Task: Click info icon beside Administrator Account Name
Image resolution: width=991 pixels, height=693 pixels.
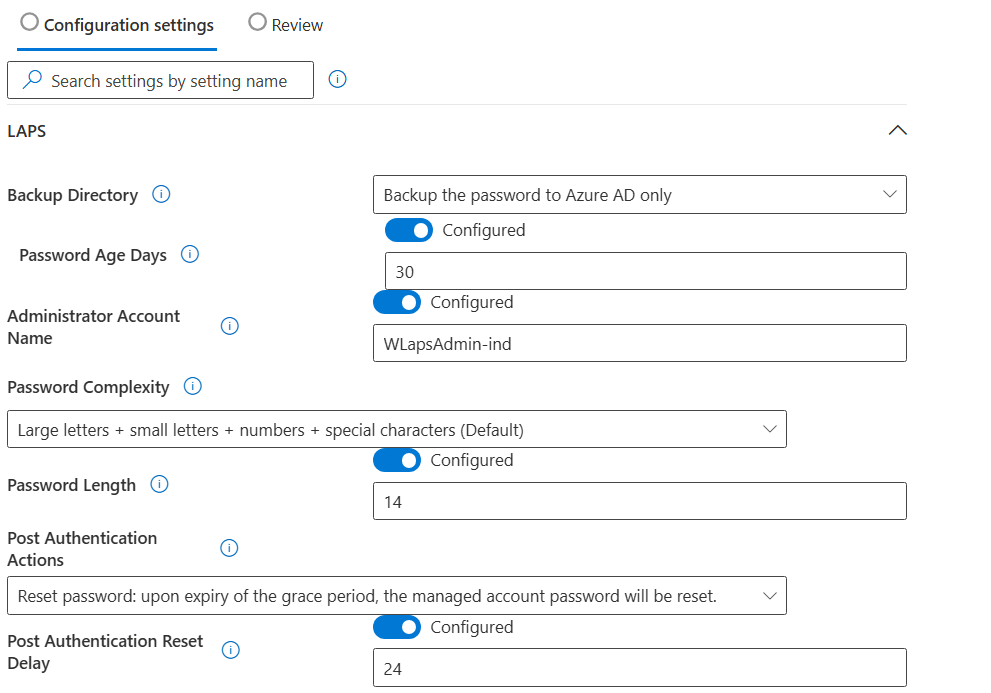Action: (229, 326)
